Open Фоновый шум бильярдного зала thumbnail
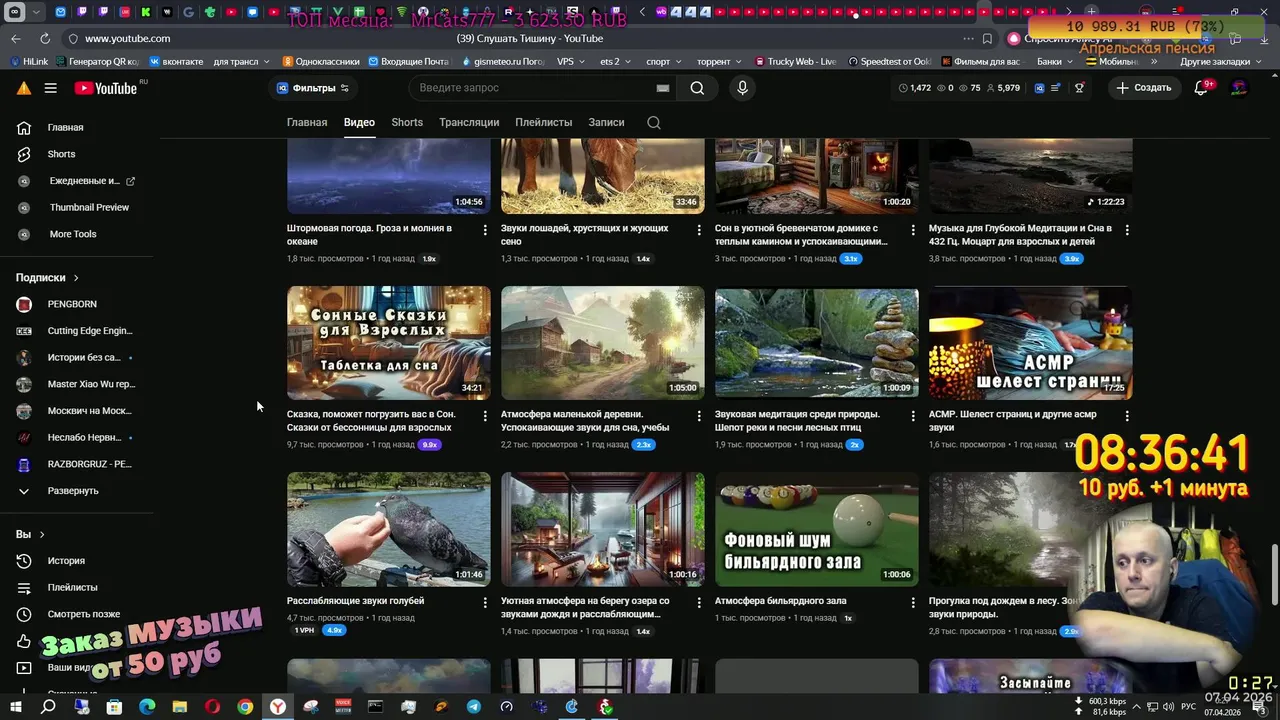The image size is (1280, 720). (x=817, y=529)
